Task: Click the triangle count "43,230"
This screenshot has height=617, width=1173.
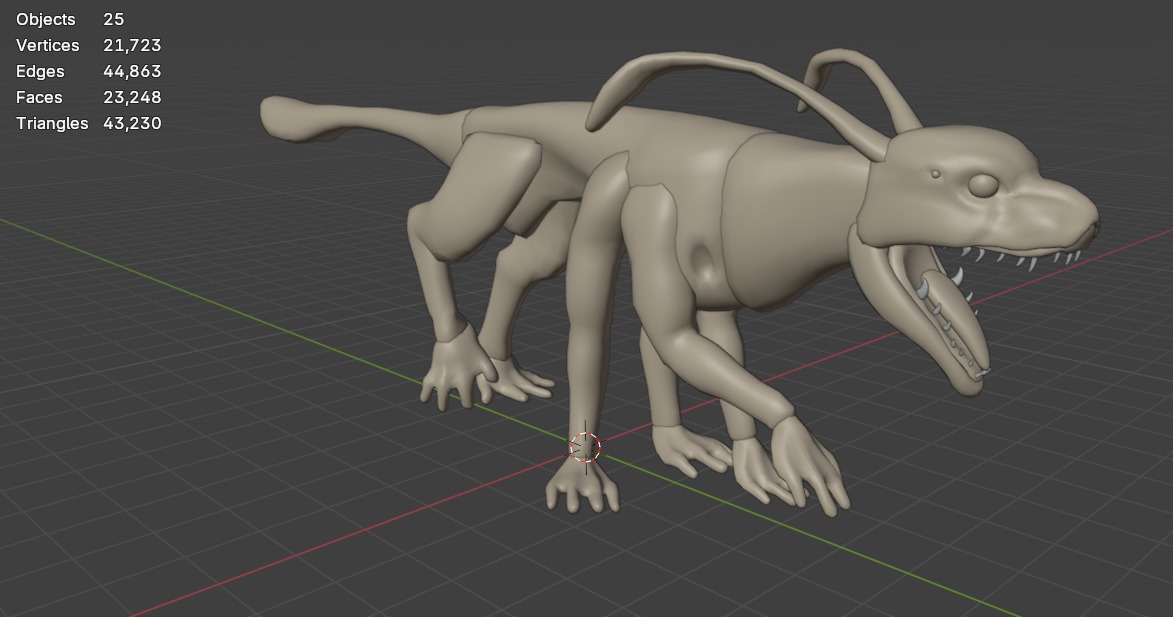Action: (x=132, y=123)
